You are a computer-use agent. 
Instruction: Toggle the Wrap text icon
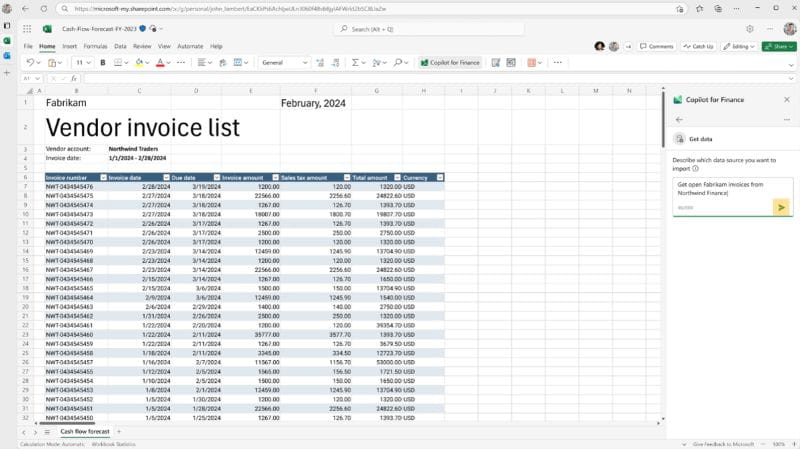[x=223, y=63]
